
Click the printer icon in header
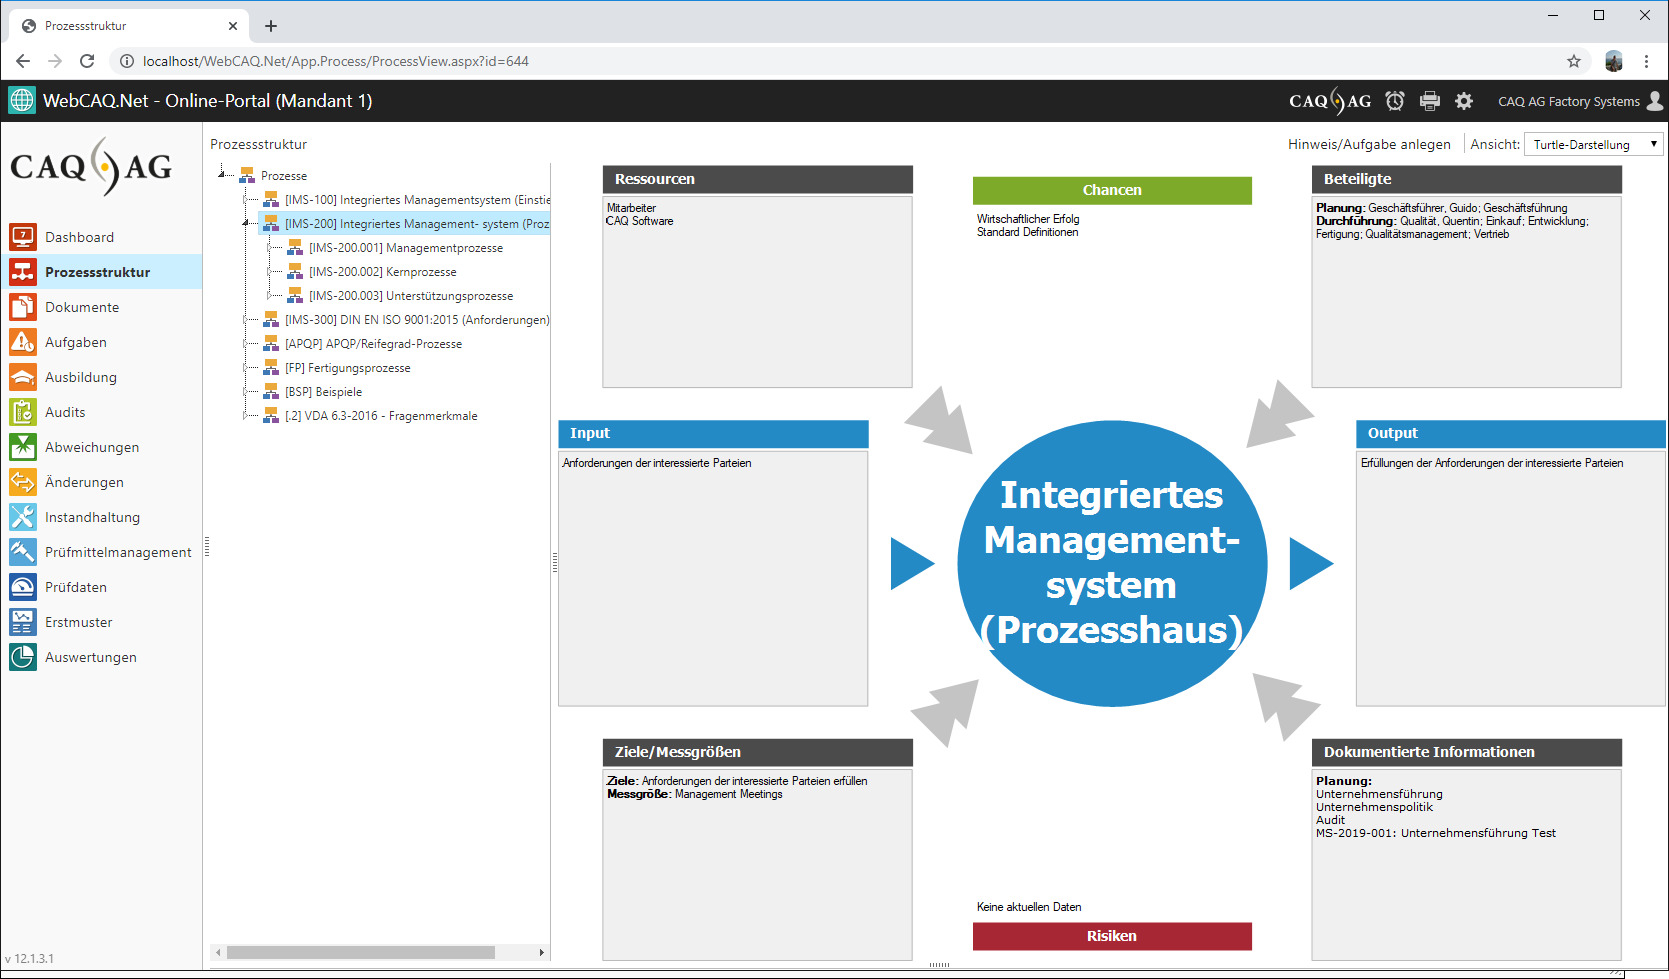(1430, 101)
